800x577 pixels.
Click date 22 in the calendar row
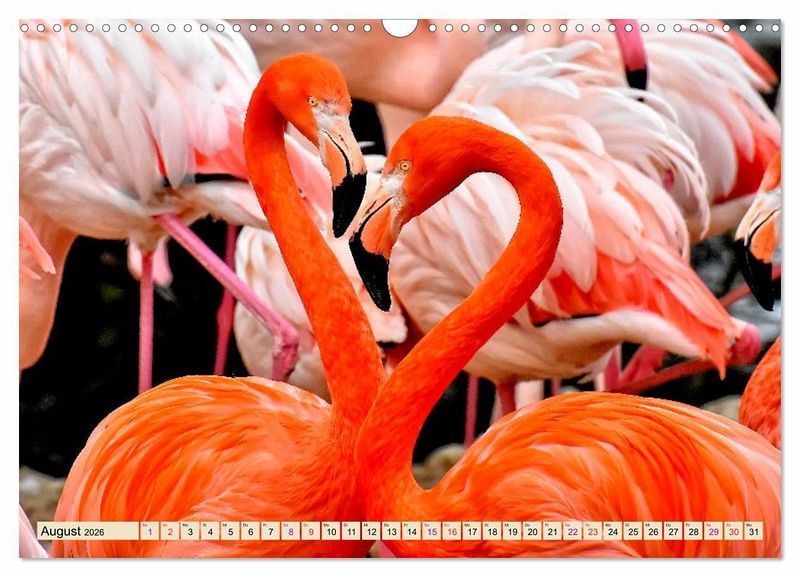click(572, 531)
